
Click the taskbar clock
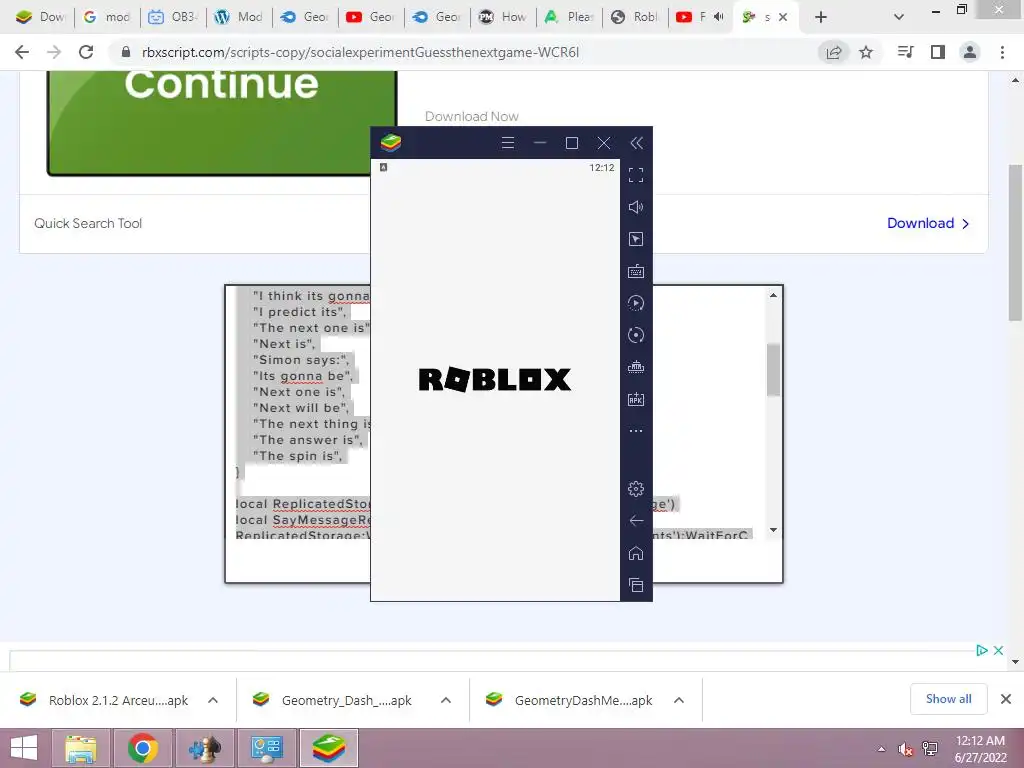click(980, 748)
